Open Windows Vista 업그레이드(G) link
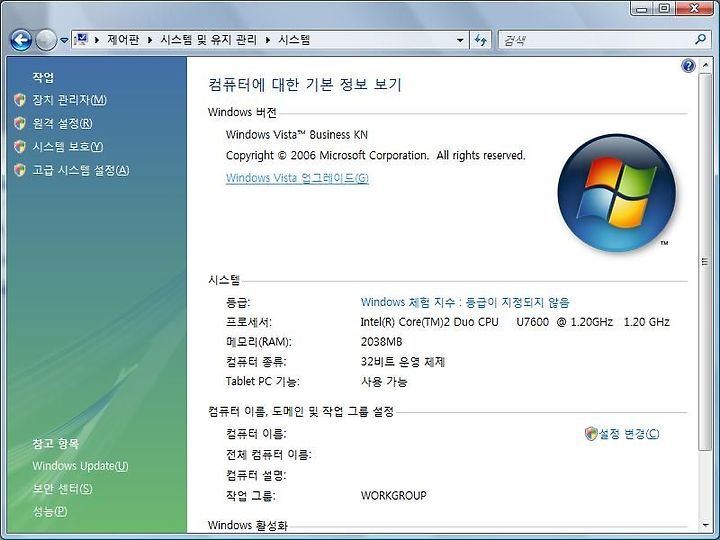Image resolution: width=720 pixels, height=540 pixels. coord(297,178)
